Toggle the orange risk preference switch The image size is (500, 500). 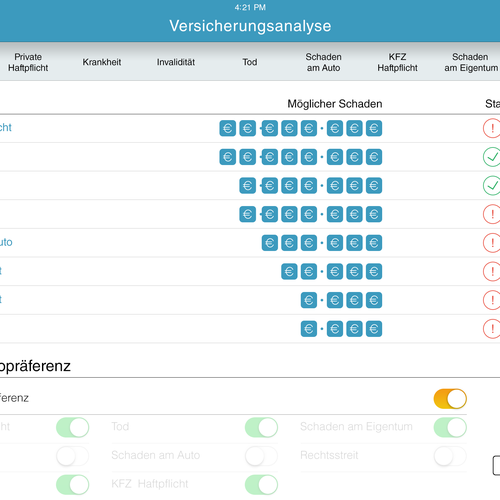tap(450, 399)
